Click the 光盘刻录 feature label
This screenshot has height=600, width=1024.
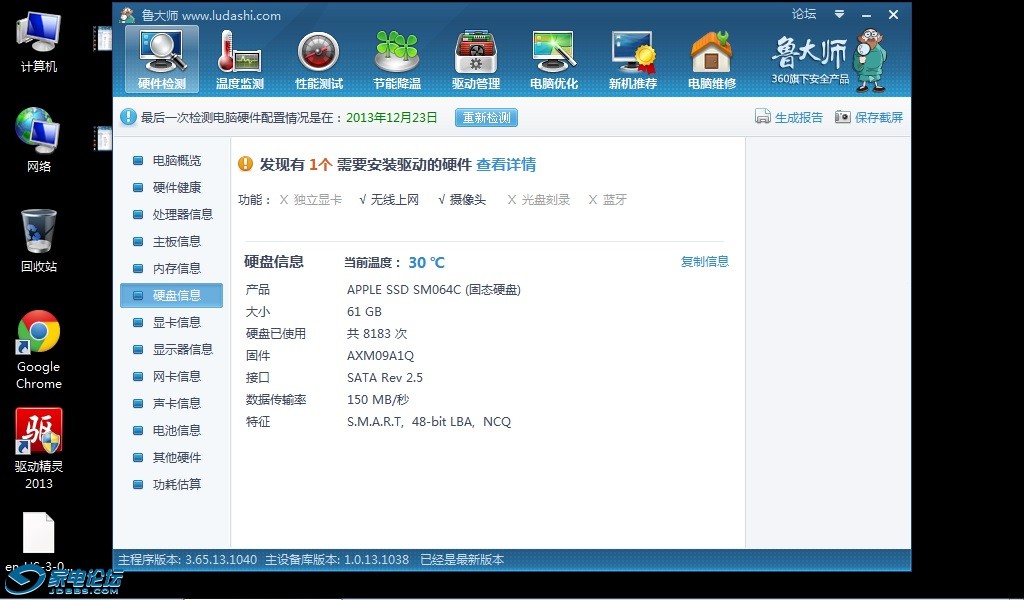pyautogui.click(x=545, y=200)
